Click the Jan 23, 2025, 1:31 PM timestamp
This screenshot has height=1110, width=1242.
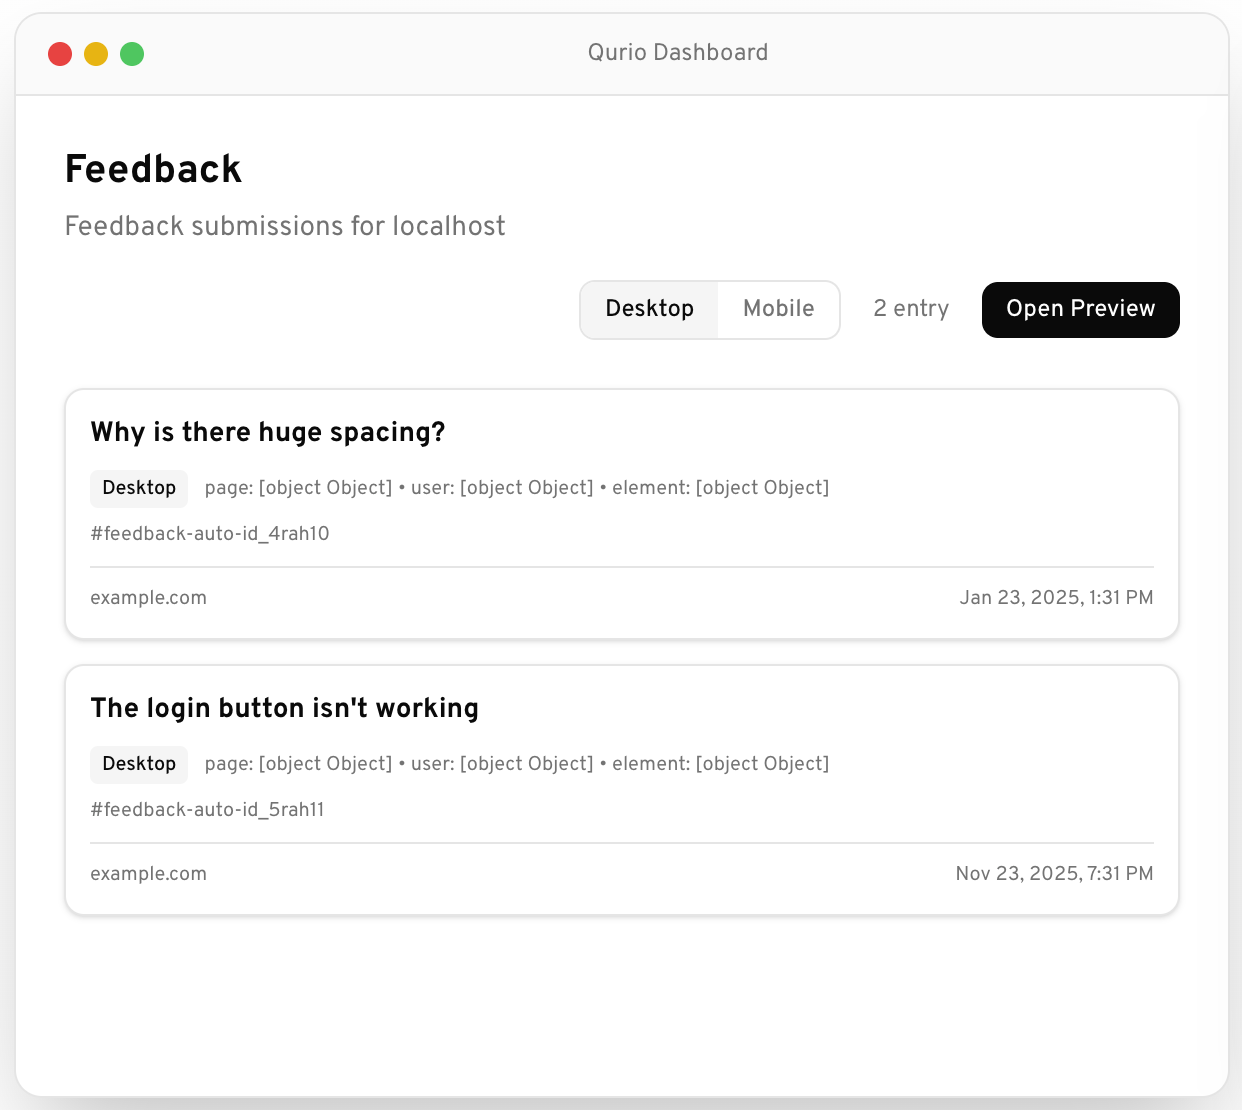(x=1056, y=598)
